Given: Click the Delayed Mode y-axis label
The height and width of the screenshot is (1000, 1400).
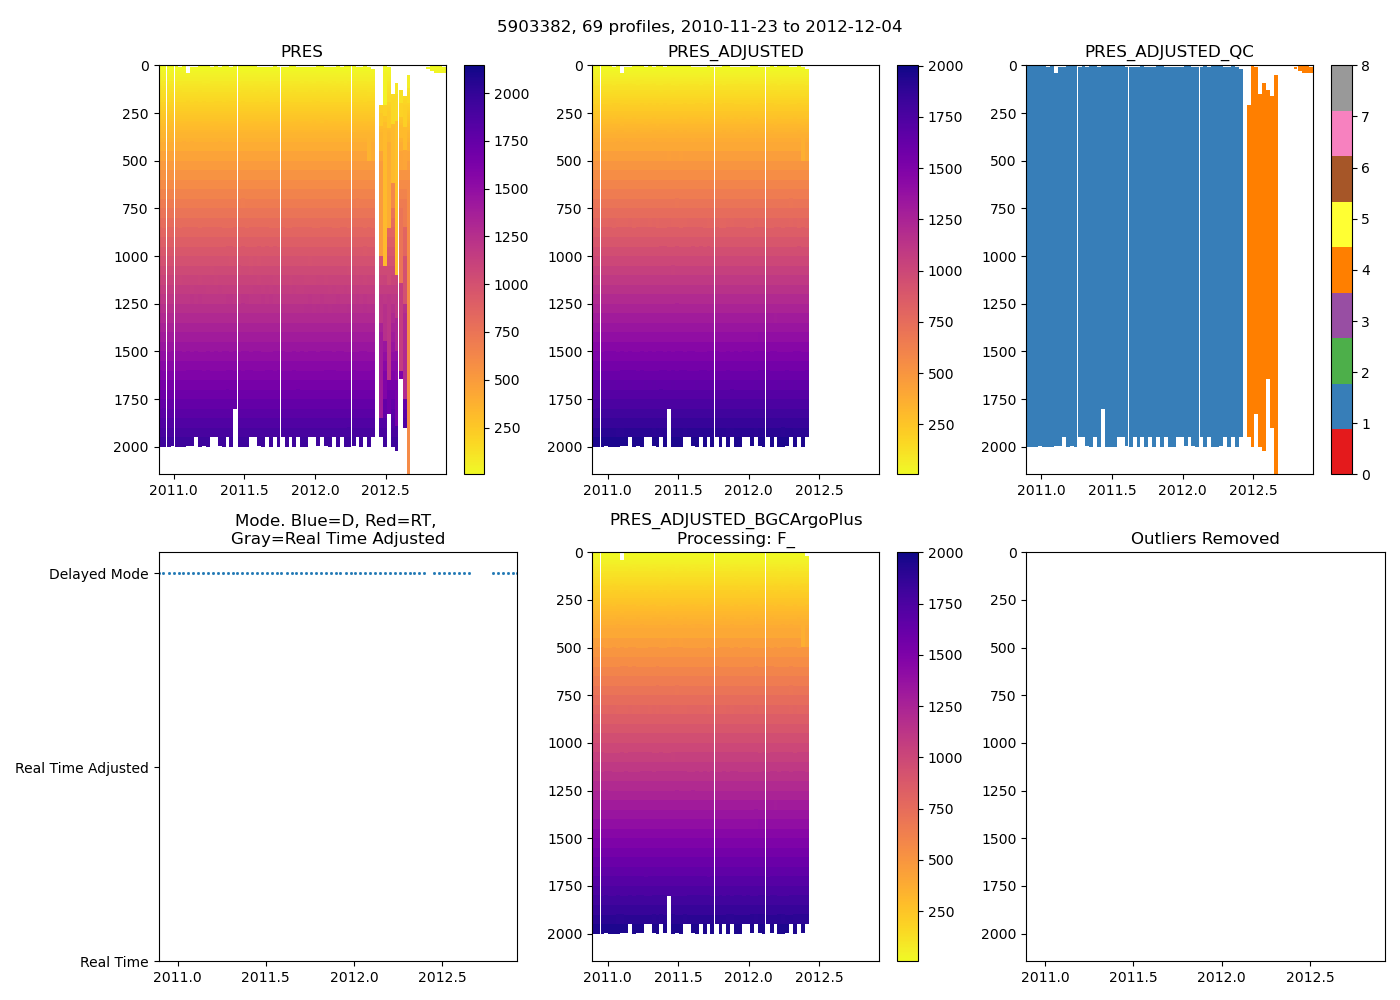Looking at the screenshot, I should (98, 574).
